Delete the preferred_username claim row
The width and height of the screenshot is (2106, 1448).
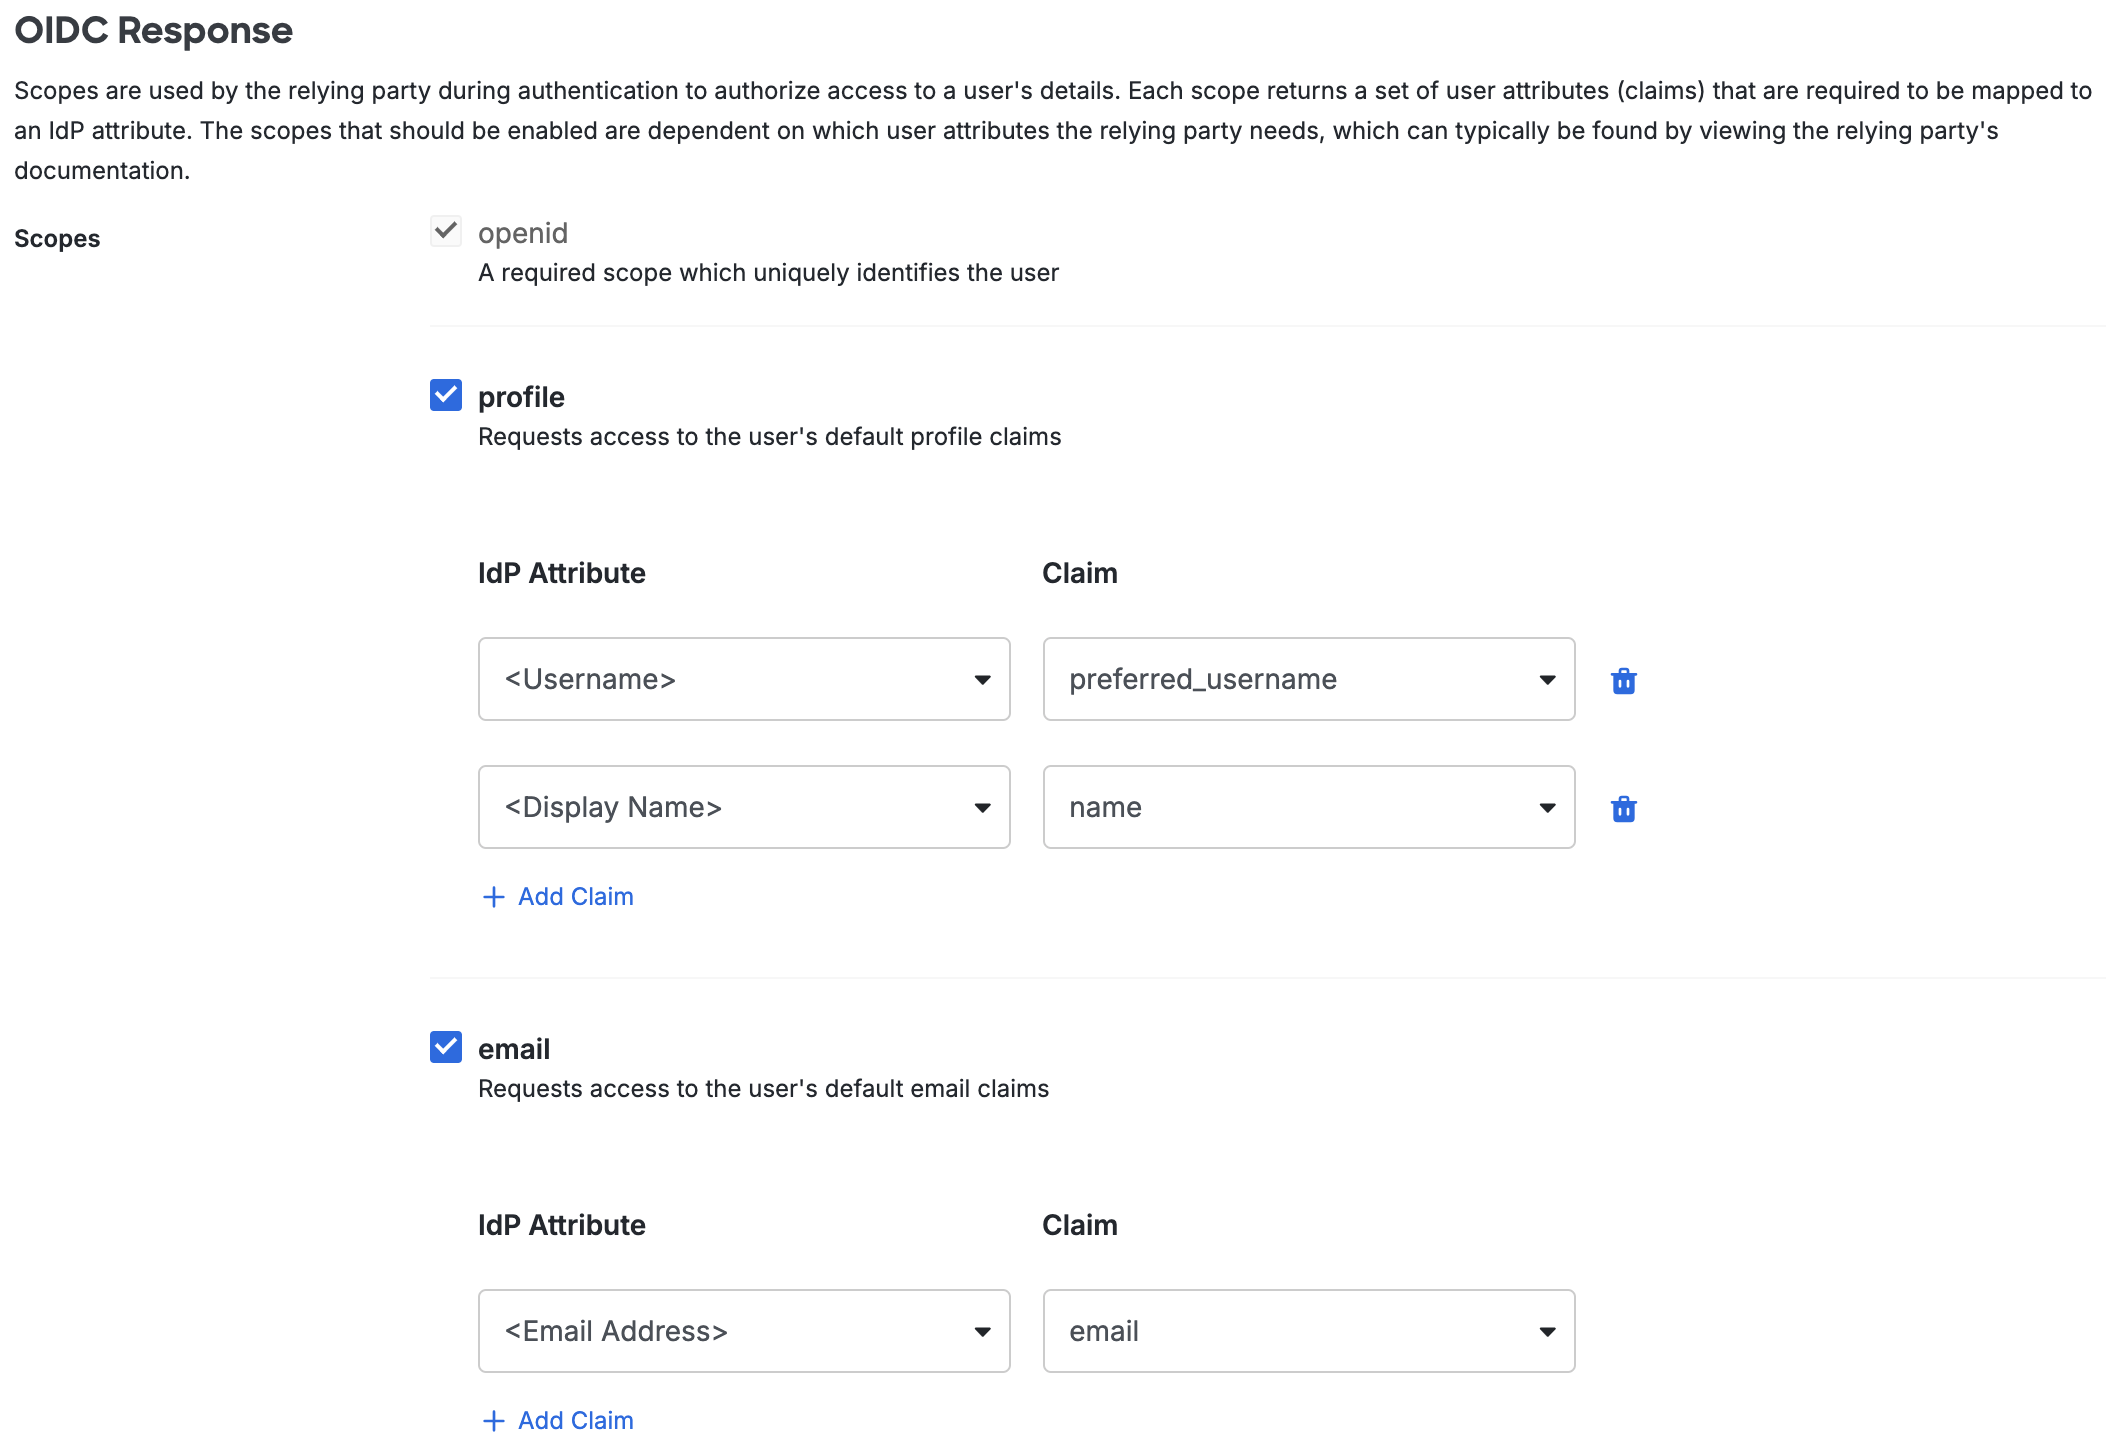coord(1623,681)
